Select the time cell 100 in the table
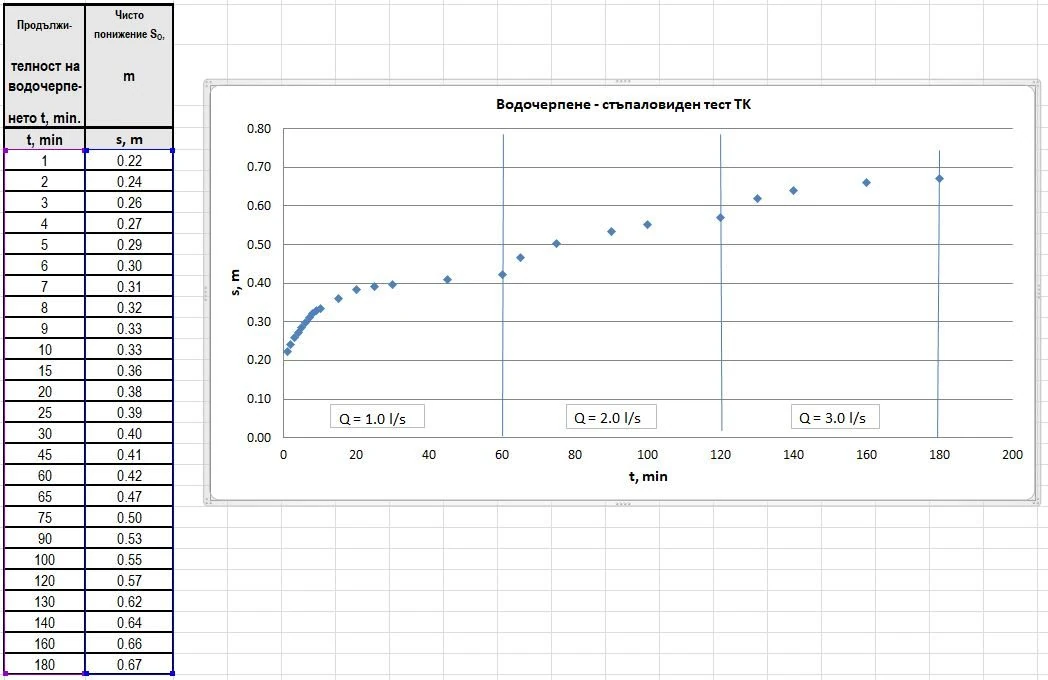 (45, 560)
